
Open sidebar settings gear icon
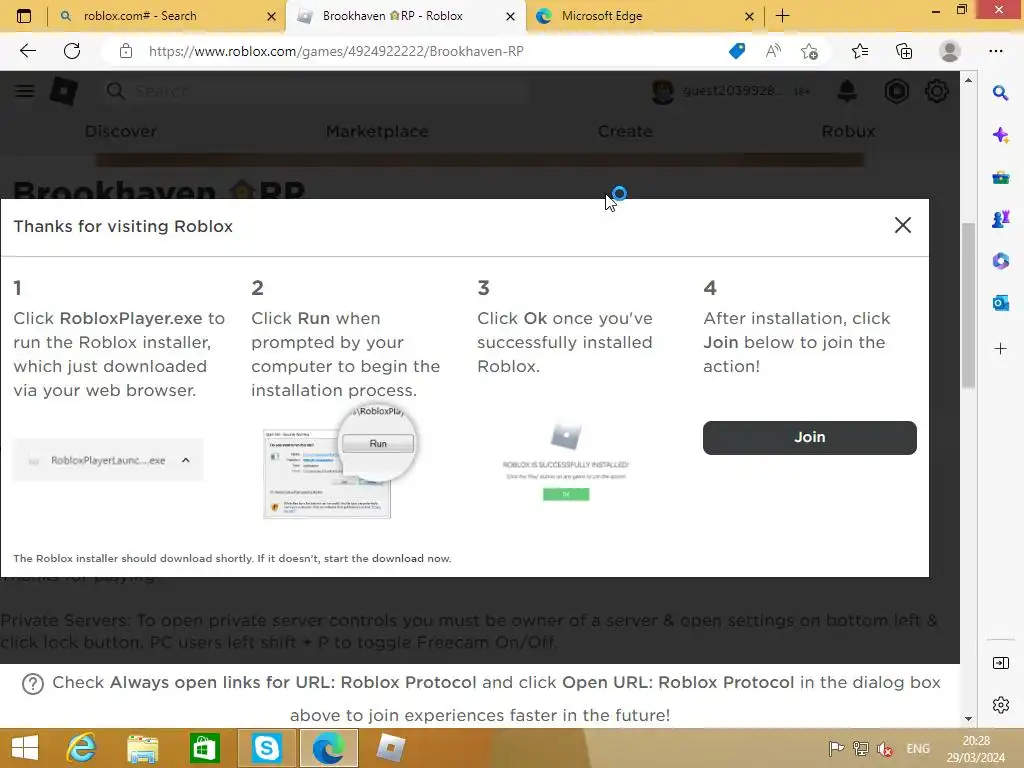click(1000, 705)
